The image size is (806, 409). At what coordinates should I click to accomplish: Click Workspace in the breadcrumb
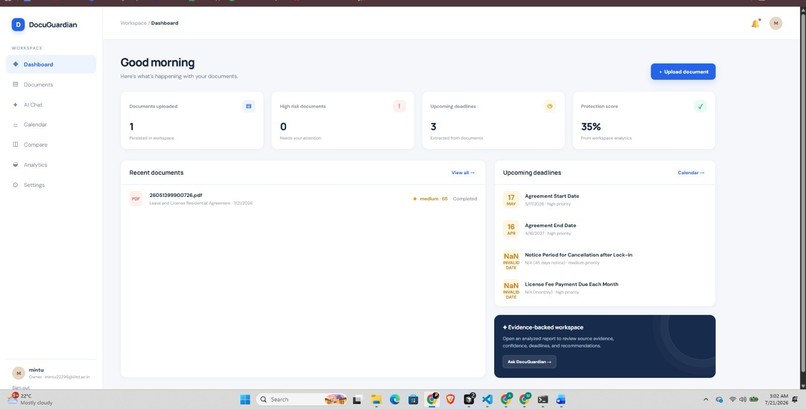pyautogui.click(x=133, y=23)
